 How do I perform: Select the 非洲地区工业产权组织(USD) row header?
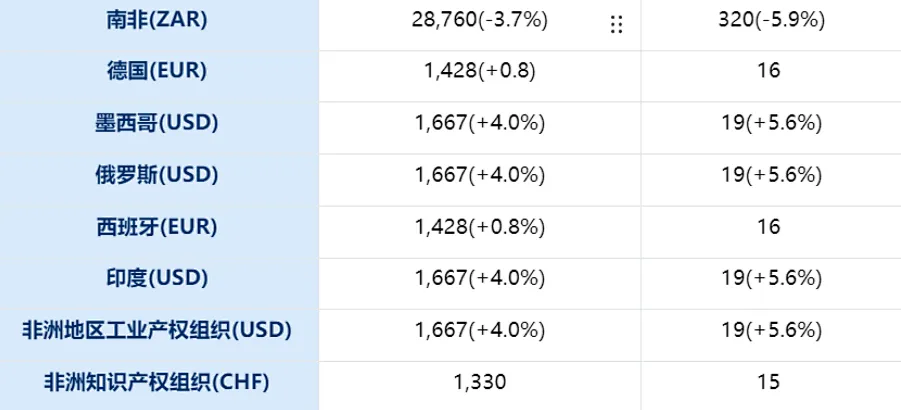pyautogui.click(x=160, y=330)
